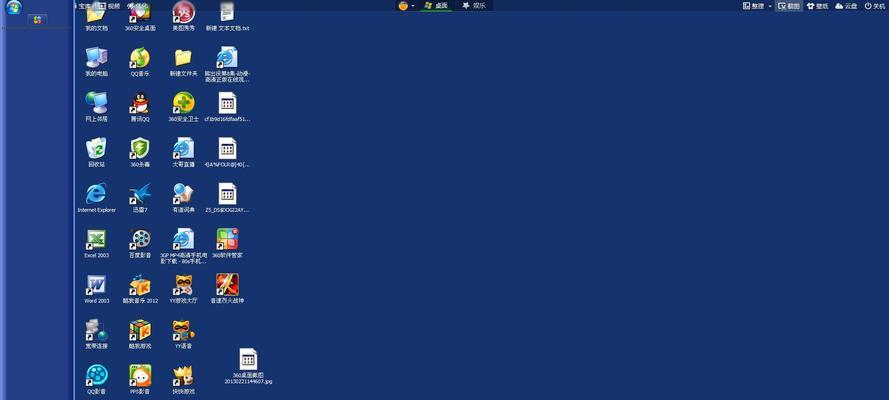Click the 关机 shutdown button

pos(874,6)
